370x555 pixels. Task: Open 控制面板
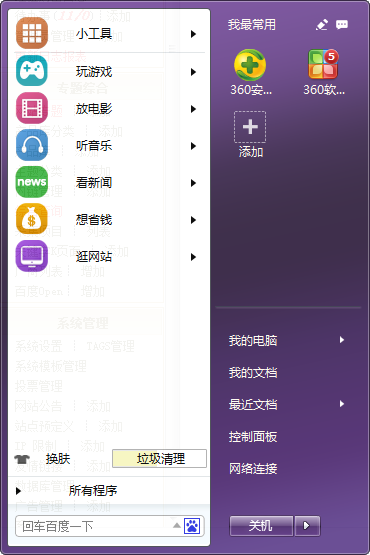coord(253,437)
